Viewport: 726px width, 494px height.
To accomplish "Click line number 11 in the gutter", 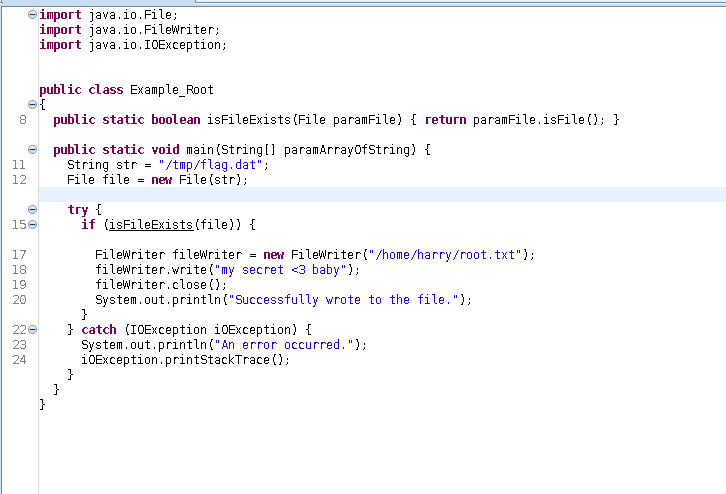I will (x=19, y=165).
